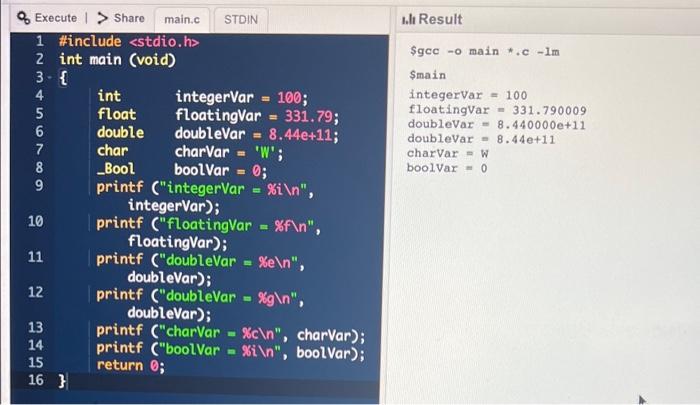Click the int main (void) line
The height and width of the screenshot is (405, 700).
(117, 60)
